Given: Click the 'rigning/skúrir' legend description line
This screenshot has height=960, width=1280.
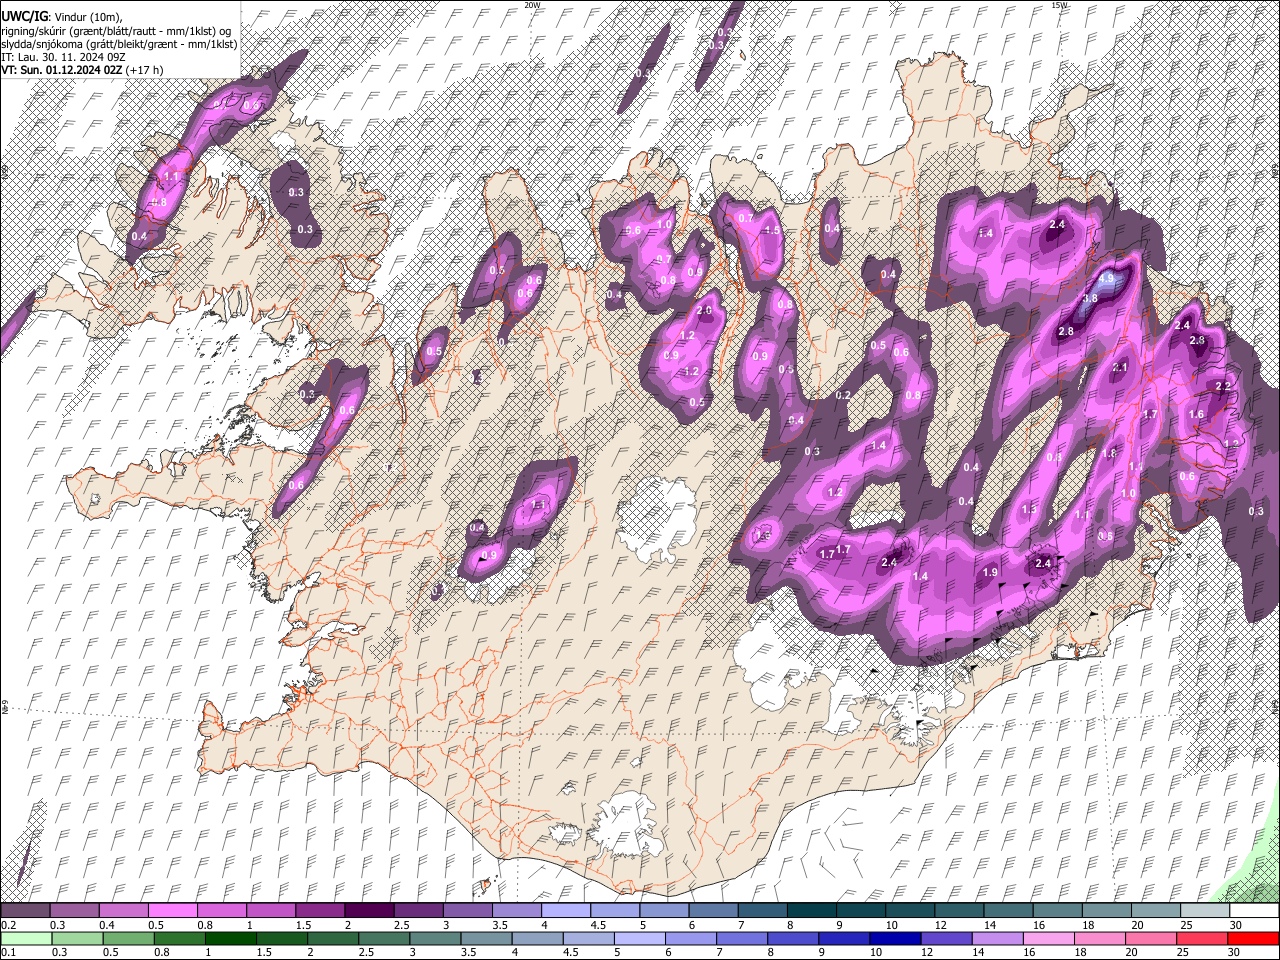Looking at the screenshot, I should 118,31.
